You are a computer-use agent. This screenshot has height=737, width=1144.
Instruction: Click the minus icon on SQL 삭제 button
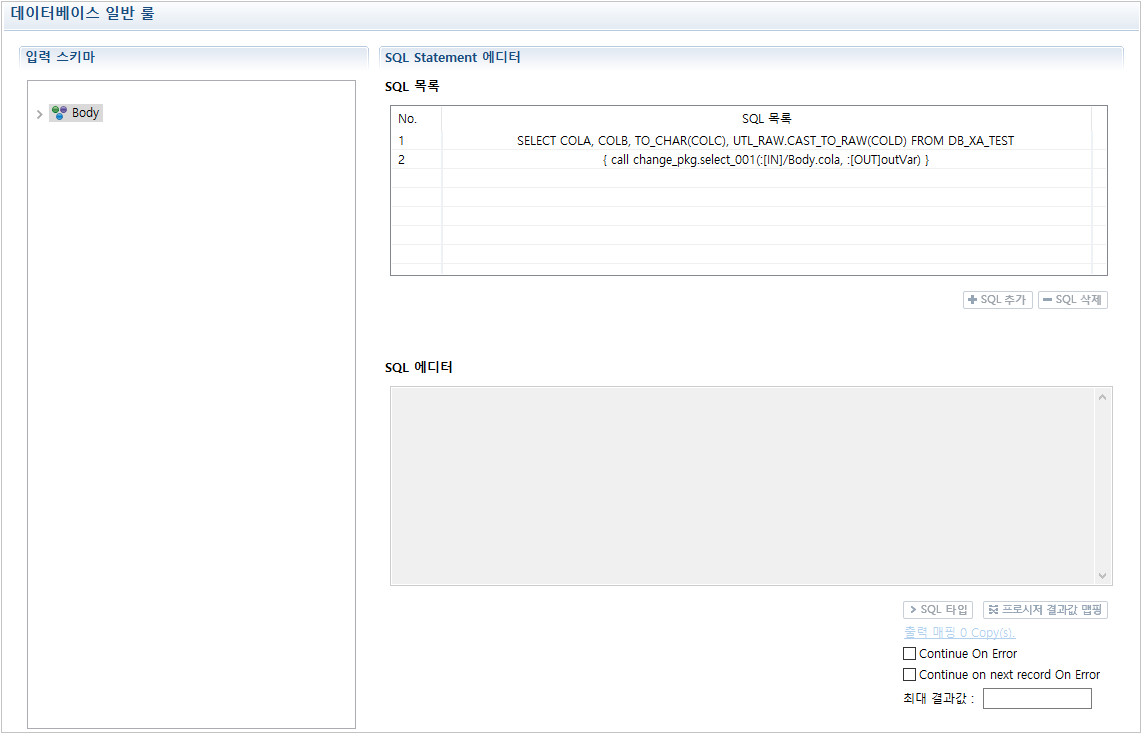1046,299
